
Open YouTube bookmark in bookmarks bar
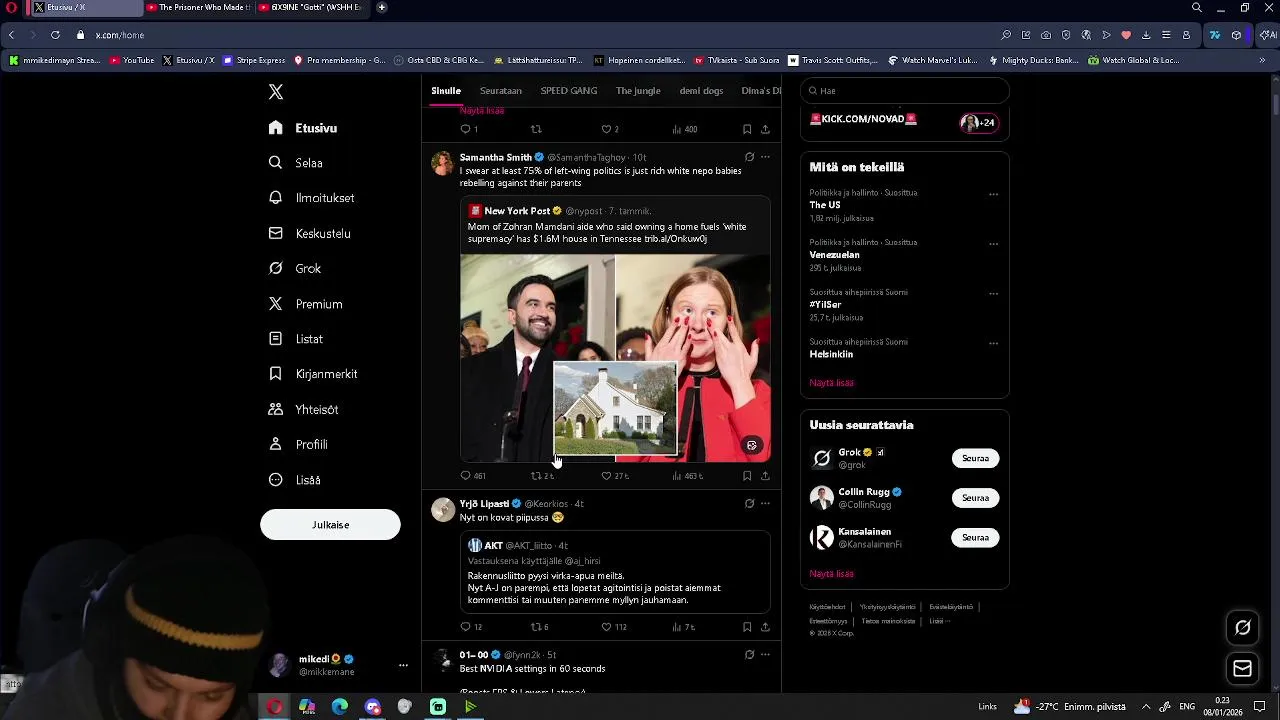tap(132, 60)
